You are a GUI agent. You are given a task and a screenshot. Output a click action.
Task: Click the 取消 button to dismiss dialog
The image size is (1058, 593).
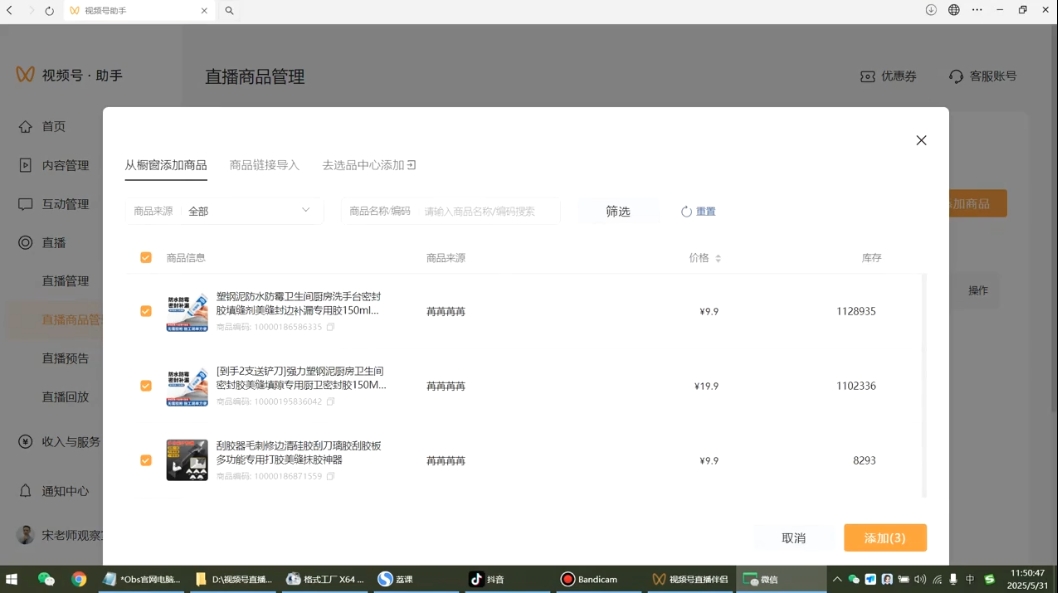coord(793,537)
